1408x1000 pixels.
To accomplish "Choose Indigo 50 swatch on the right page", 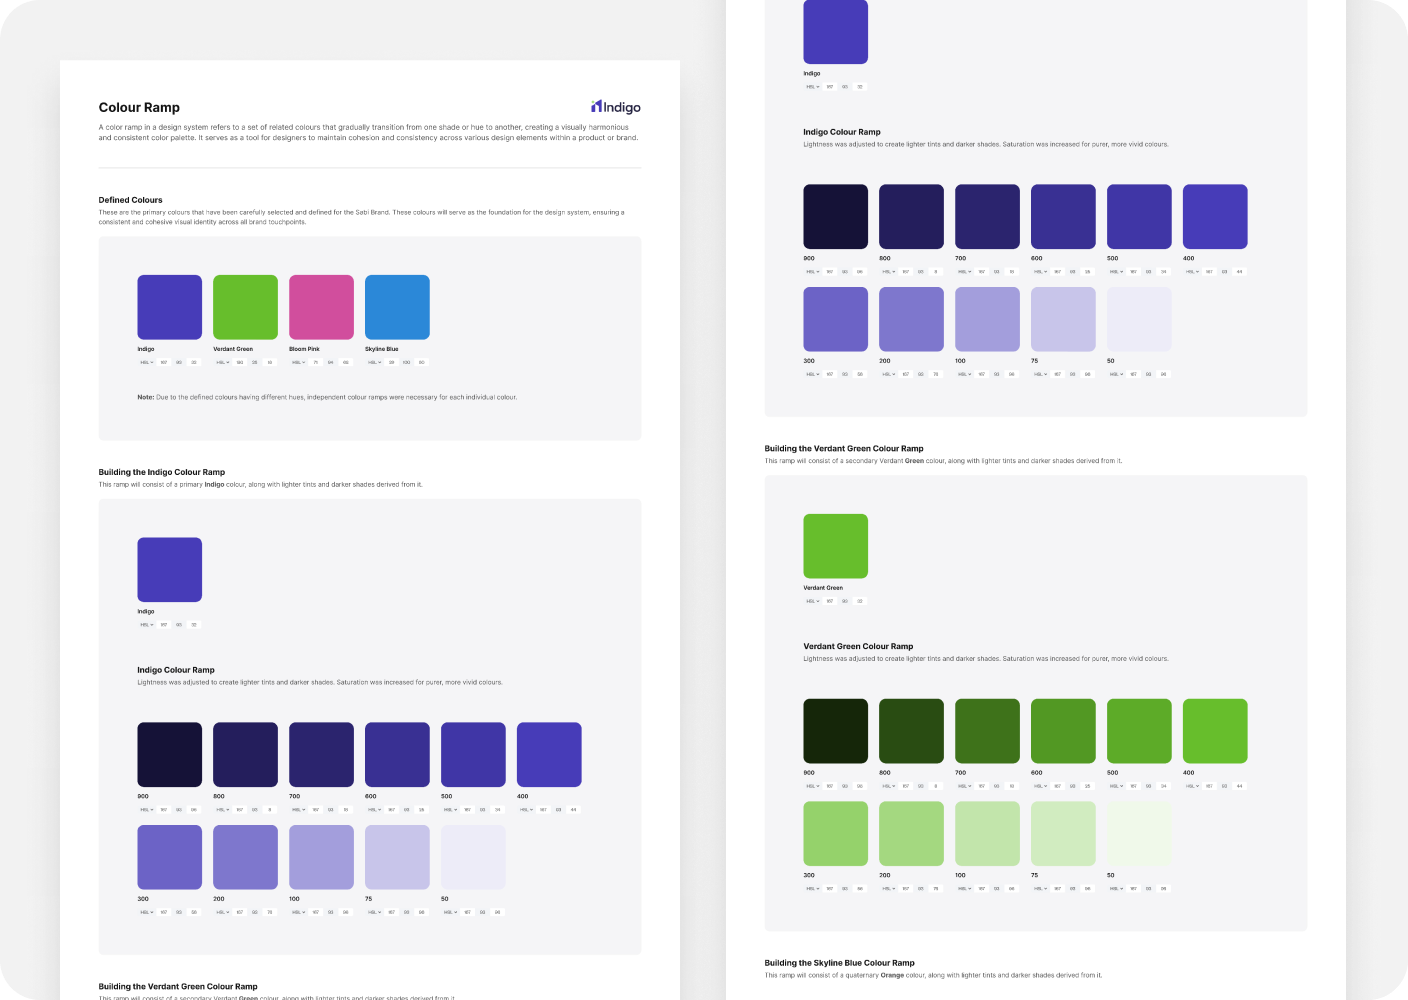I will click(1139, 319).
